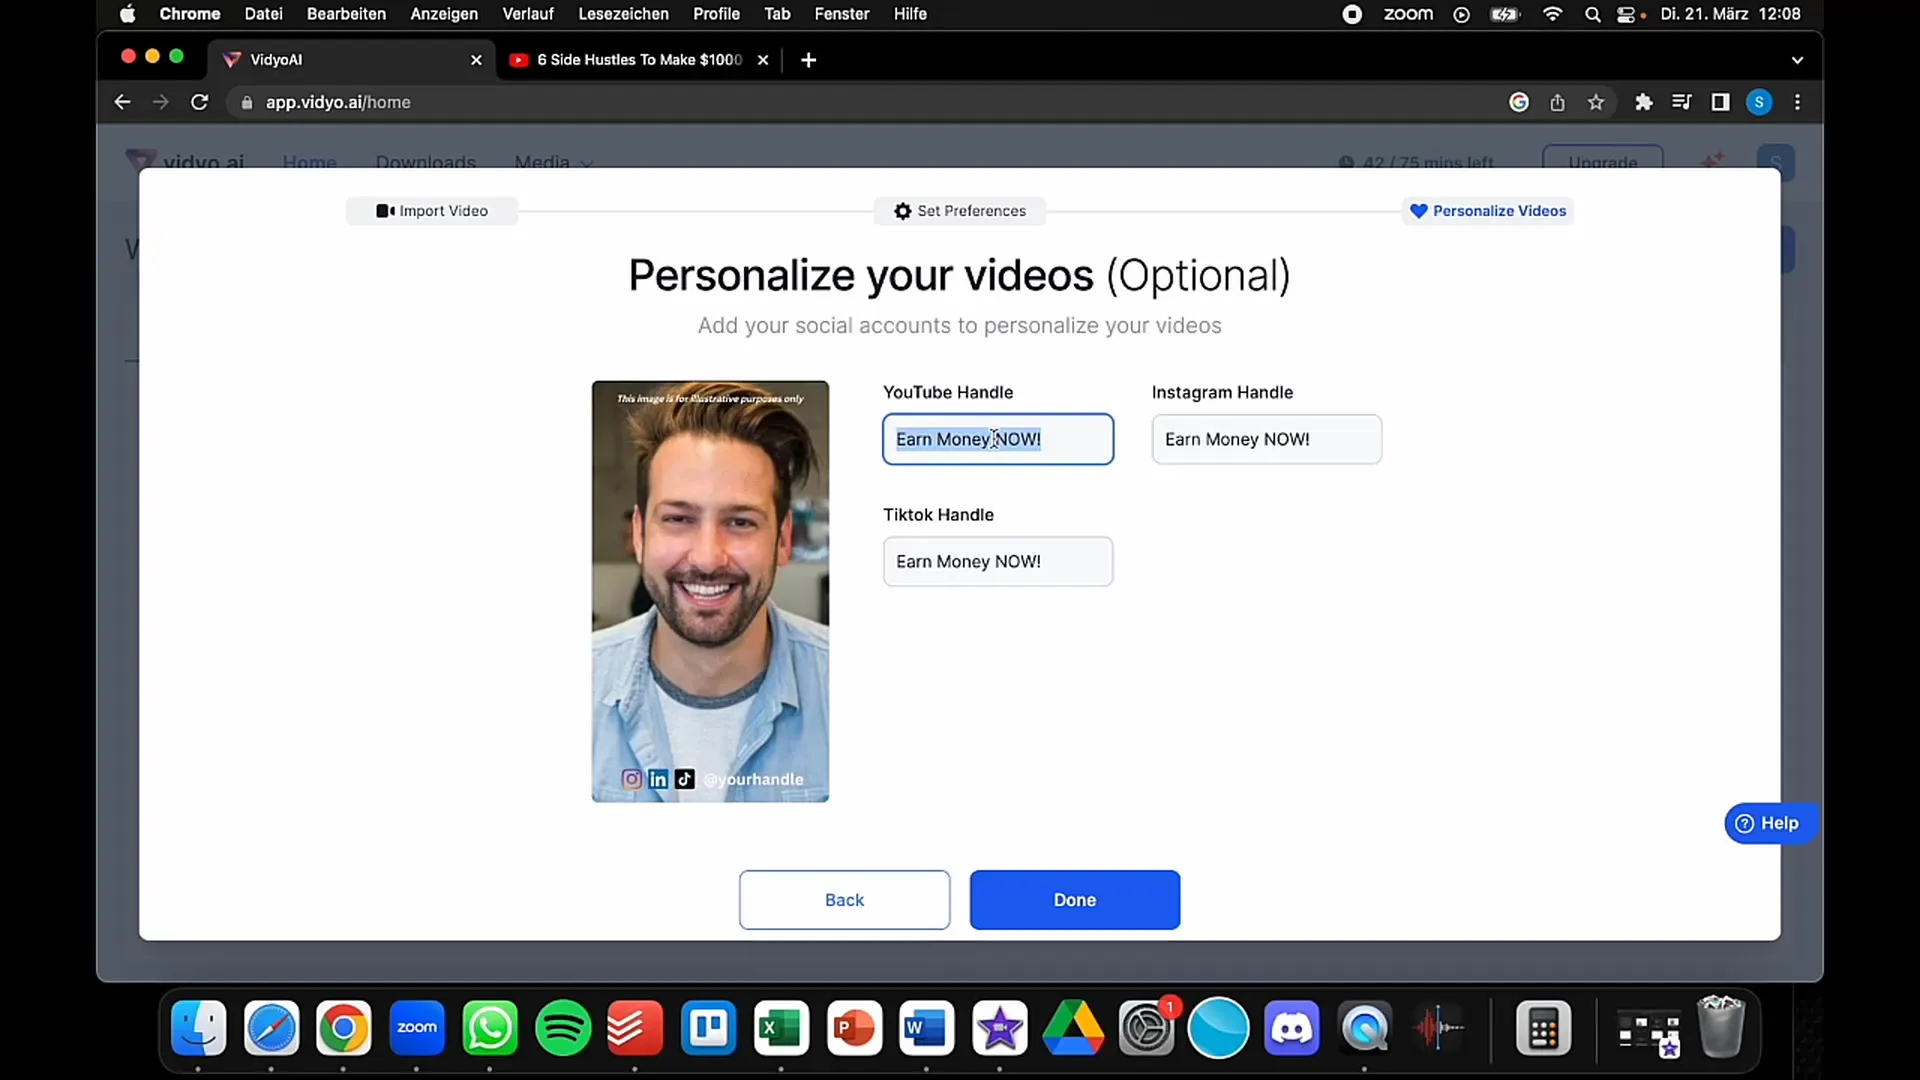Click the Set Preferences gear icon
The image size is (1920, 1080).
point(902,210)
